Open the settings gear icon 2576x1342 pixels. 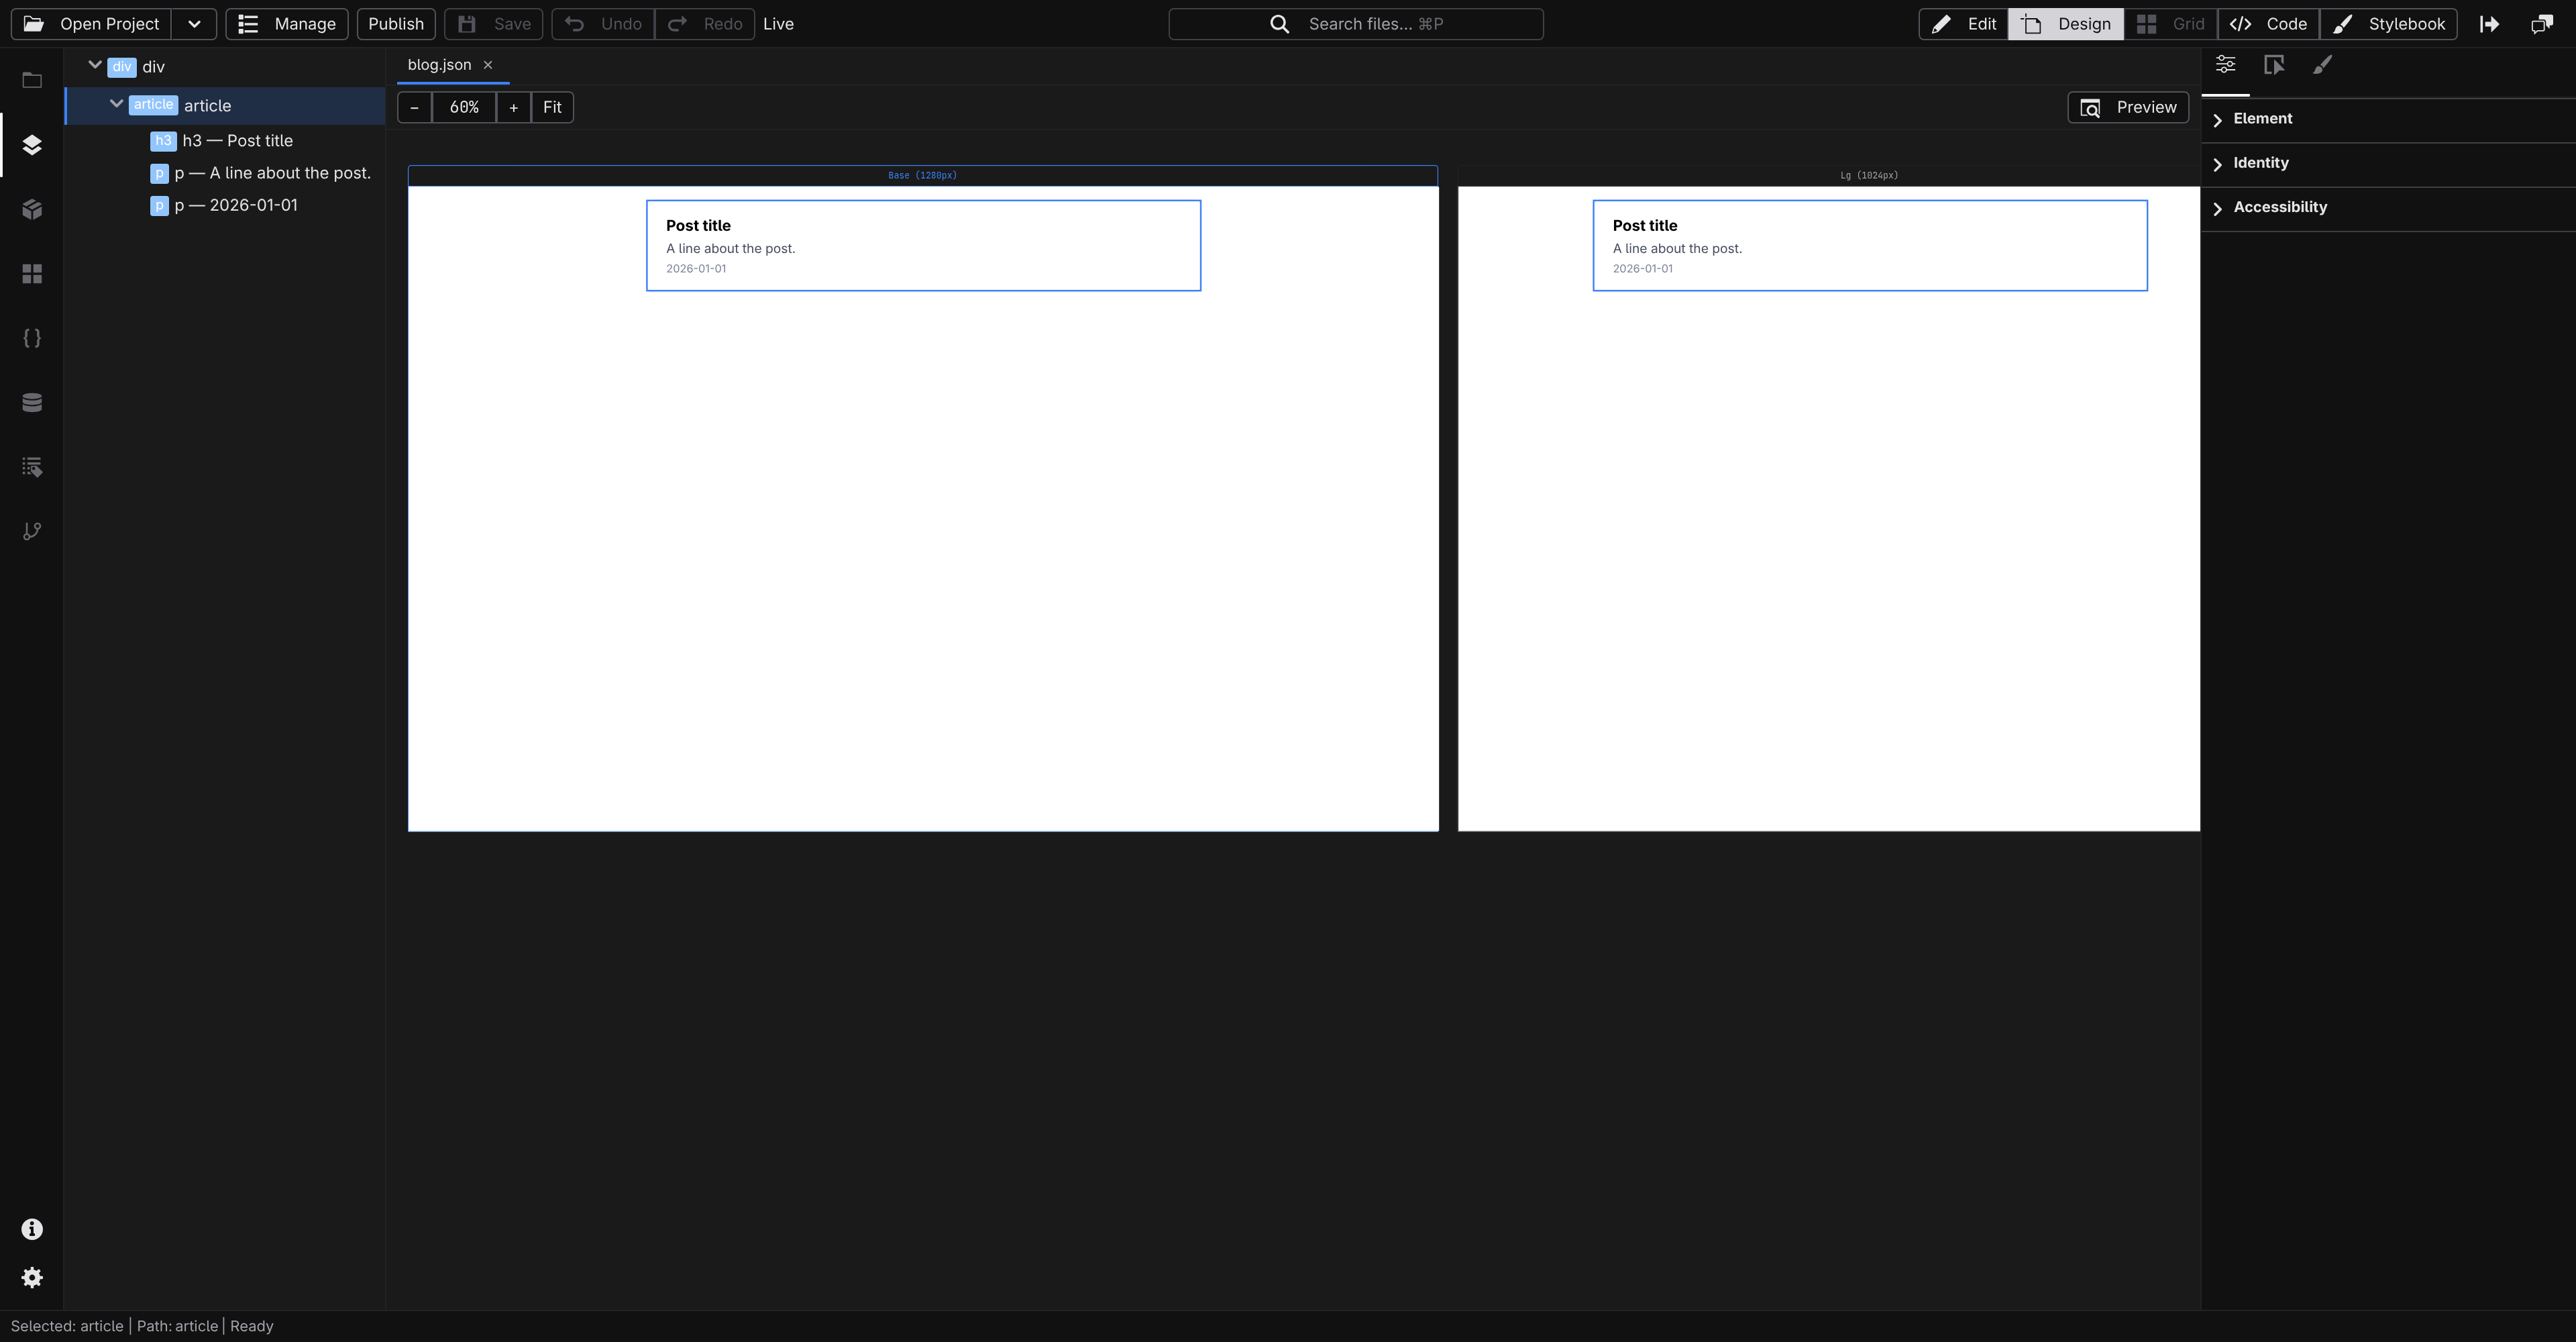click(x=32, y=1278)
